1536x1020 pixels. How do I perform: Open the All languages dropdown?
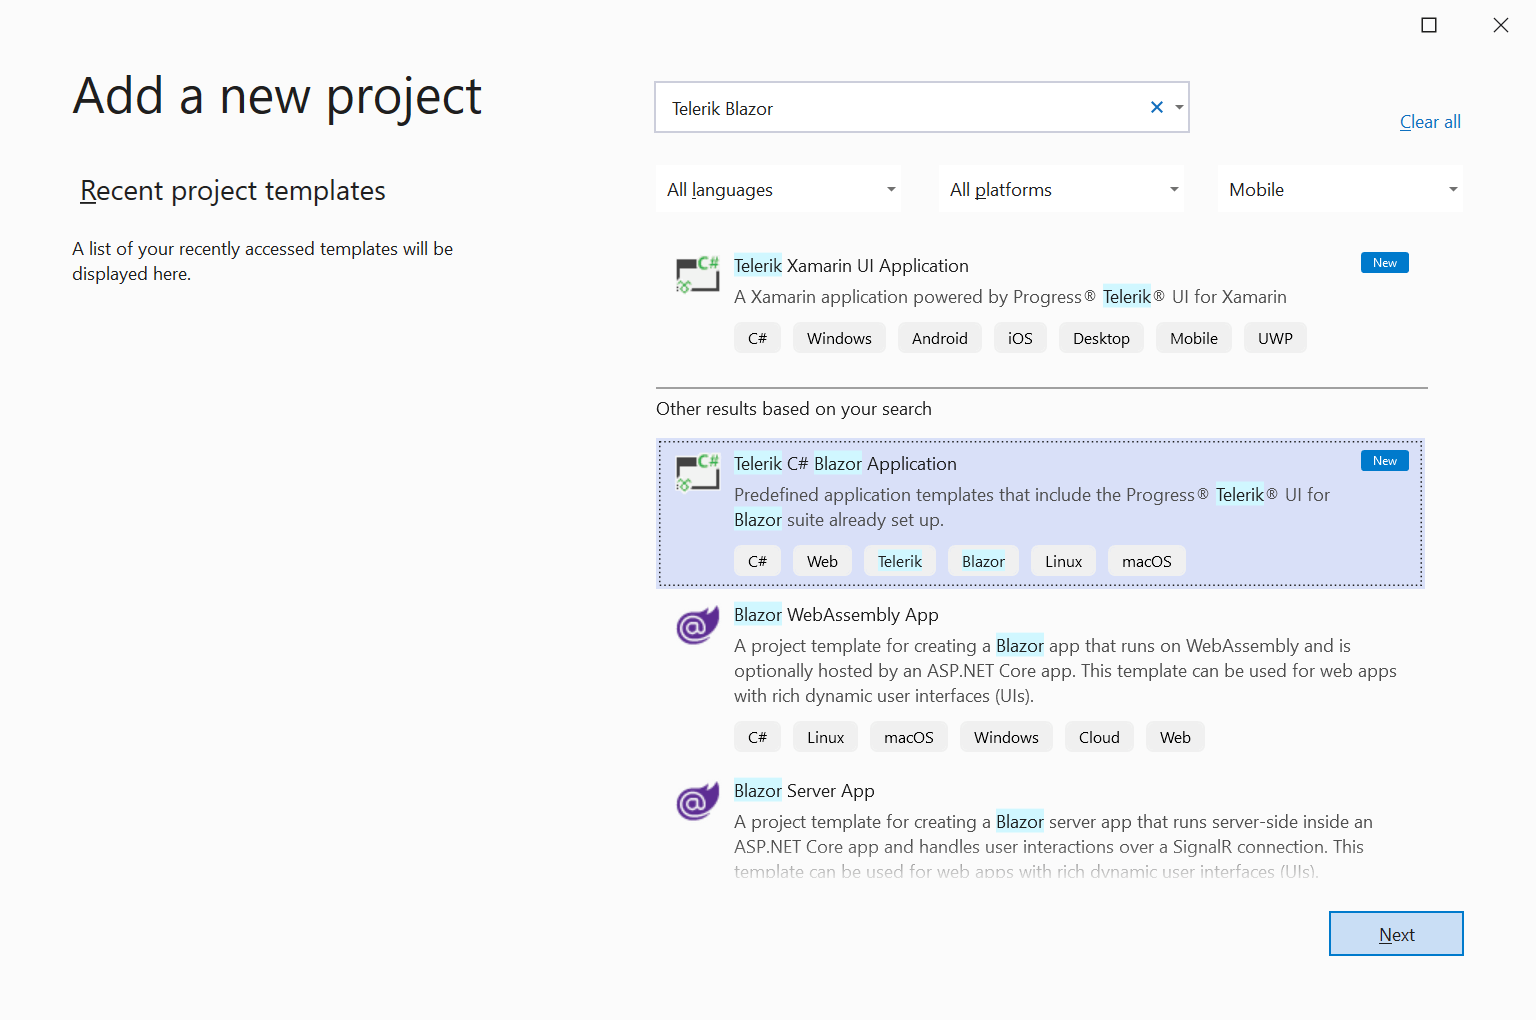pos(778,189)
